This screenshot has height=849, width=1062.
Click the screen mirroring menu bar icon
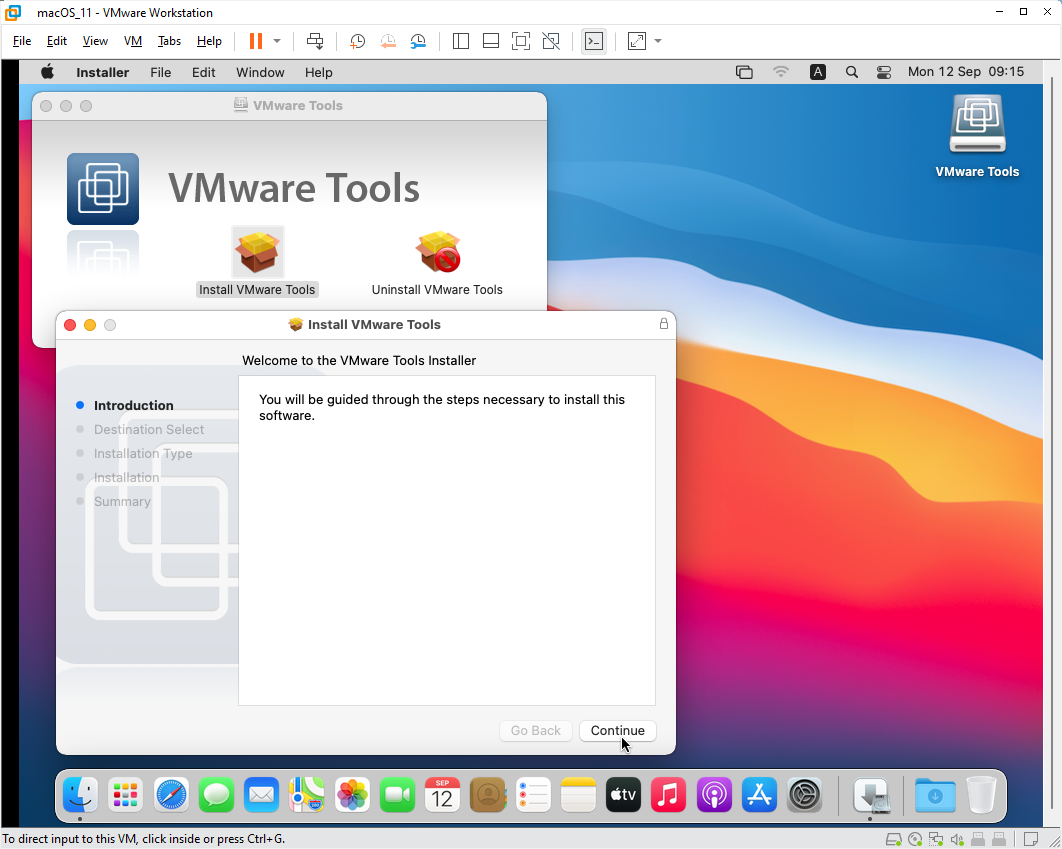coord(744,72)
